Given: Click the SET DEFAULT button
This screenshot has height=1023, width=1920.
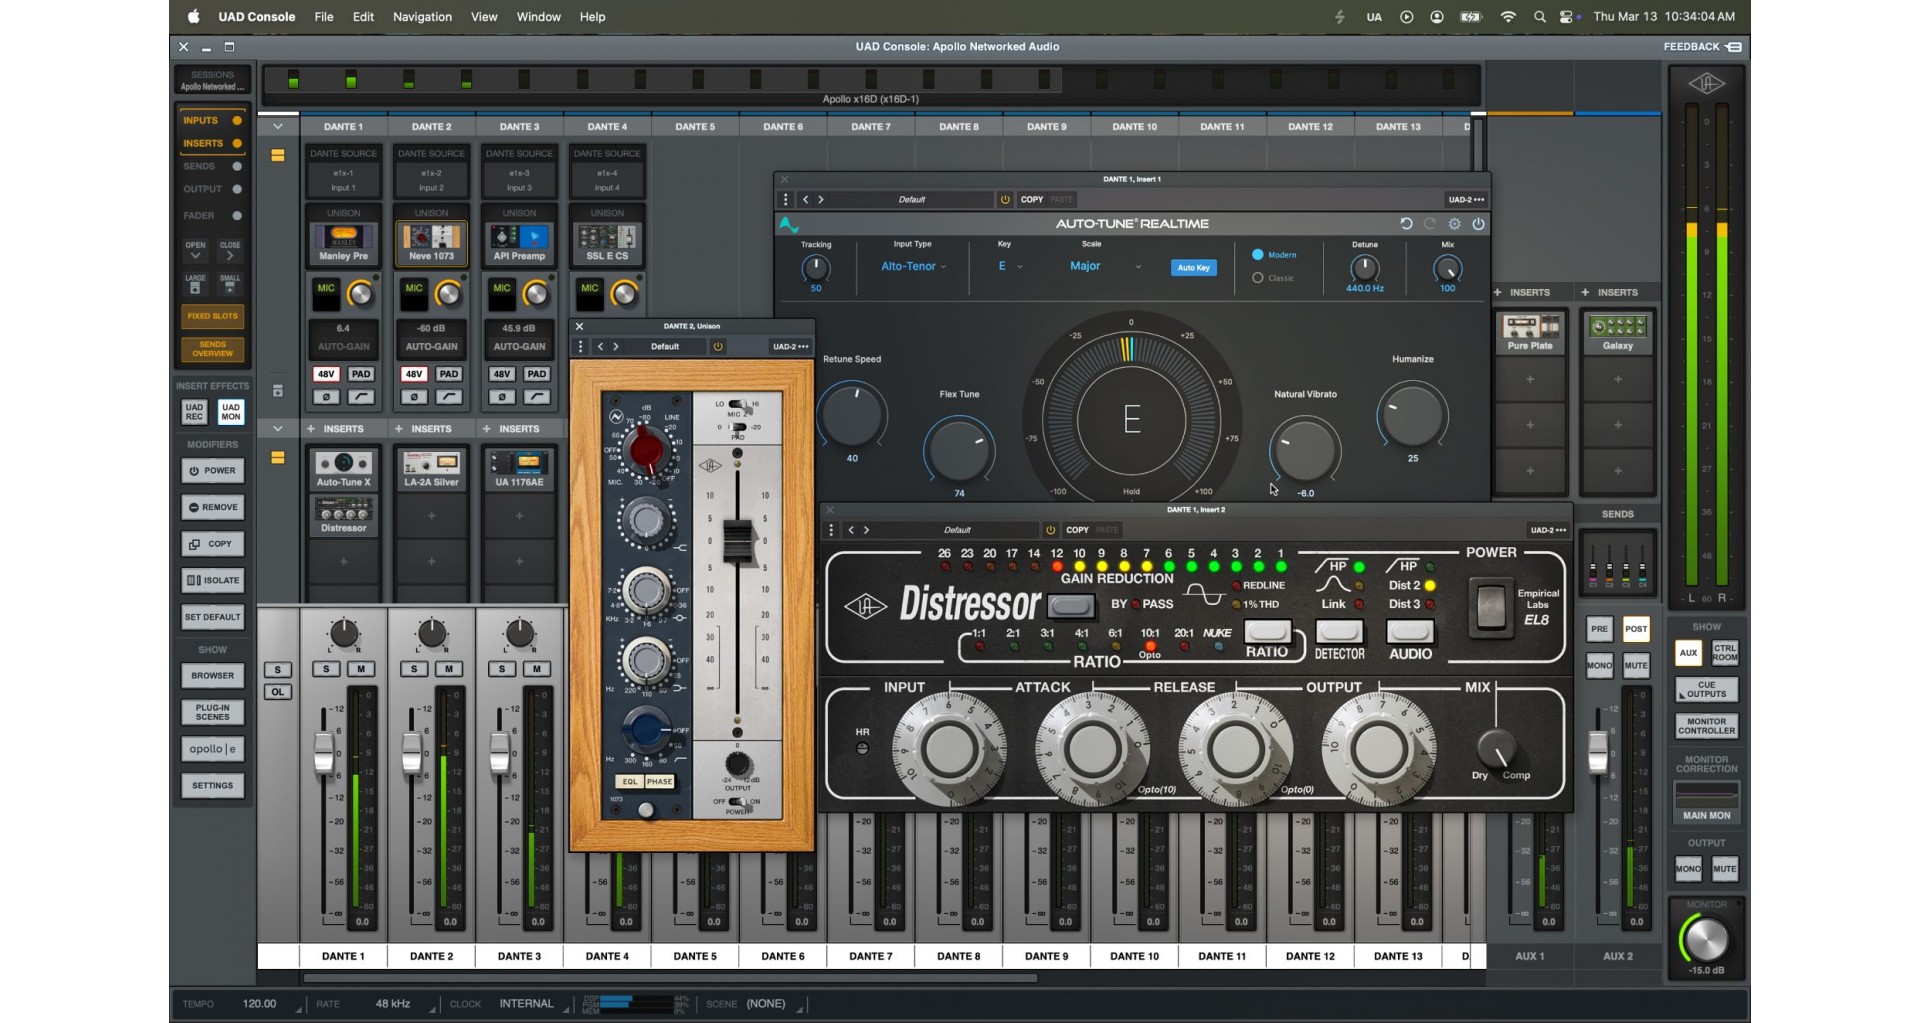Looking at the screenshot, I should click(212, 617).
